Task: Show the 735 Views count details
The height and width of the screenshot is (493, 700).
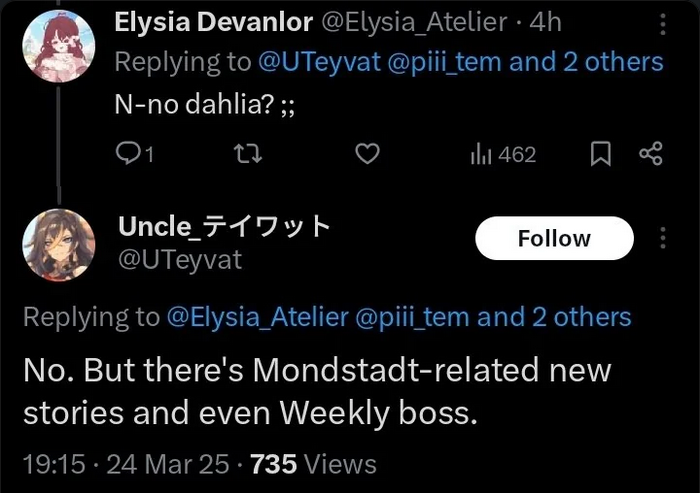Action: (313, 464)
